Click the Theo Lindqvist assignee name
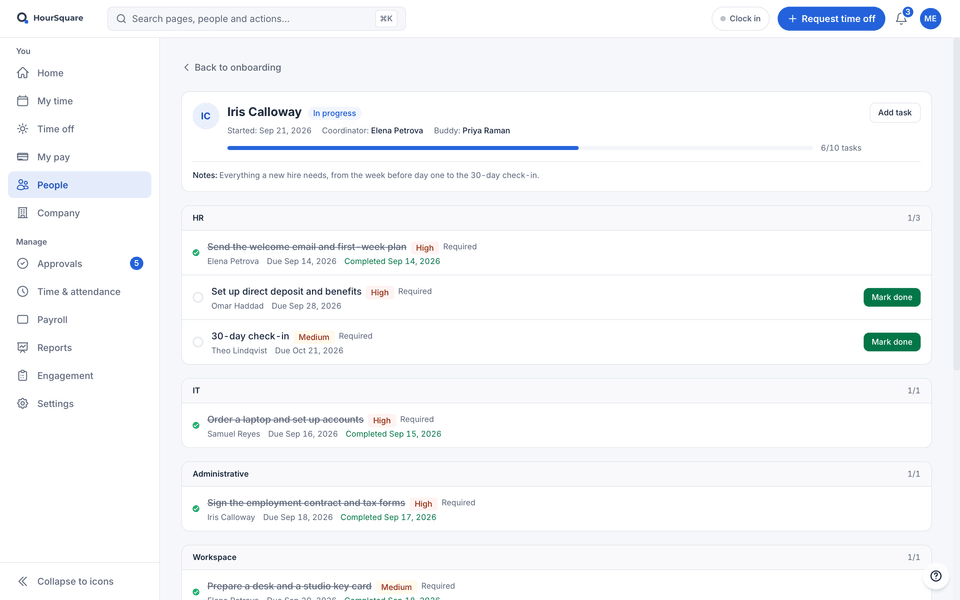 click(239, 351)
